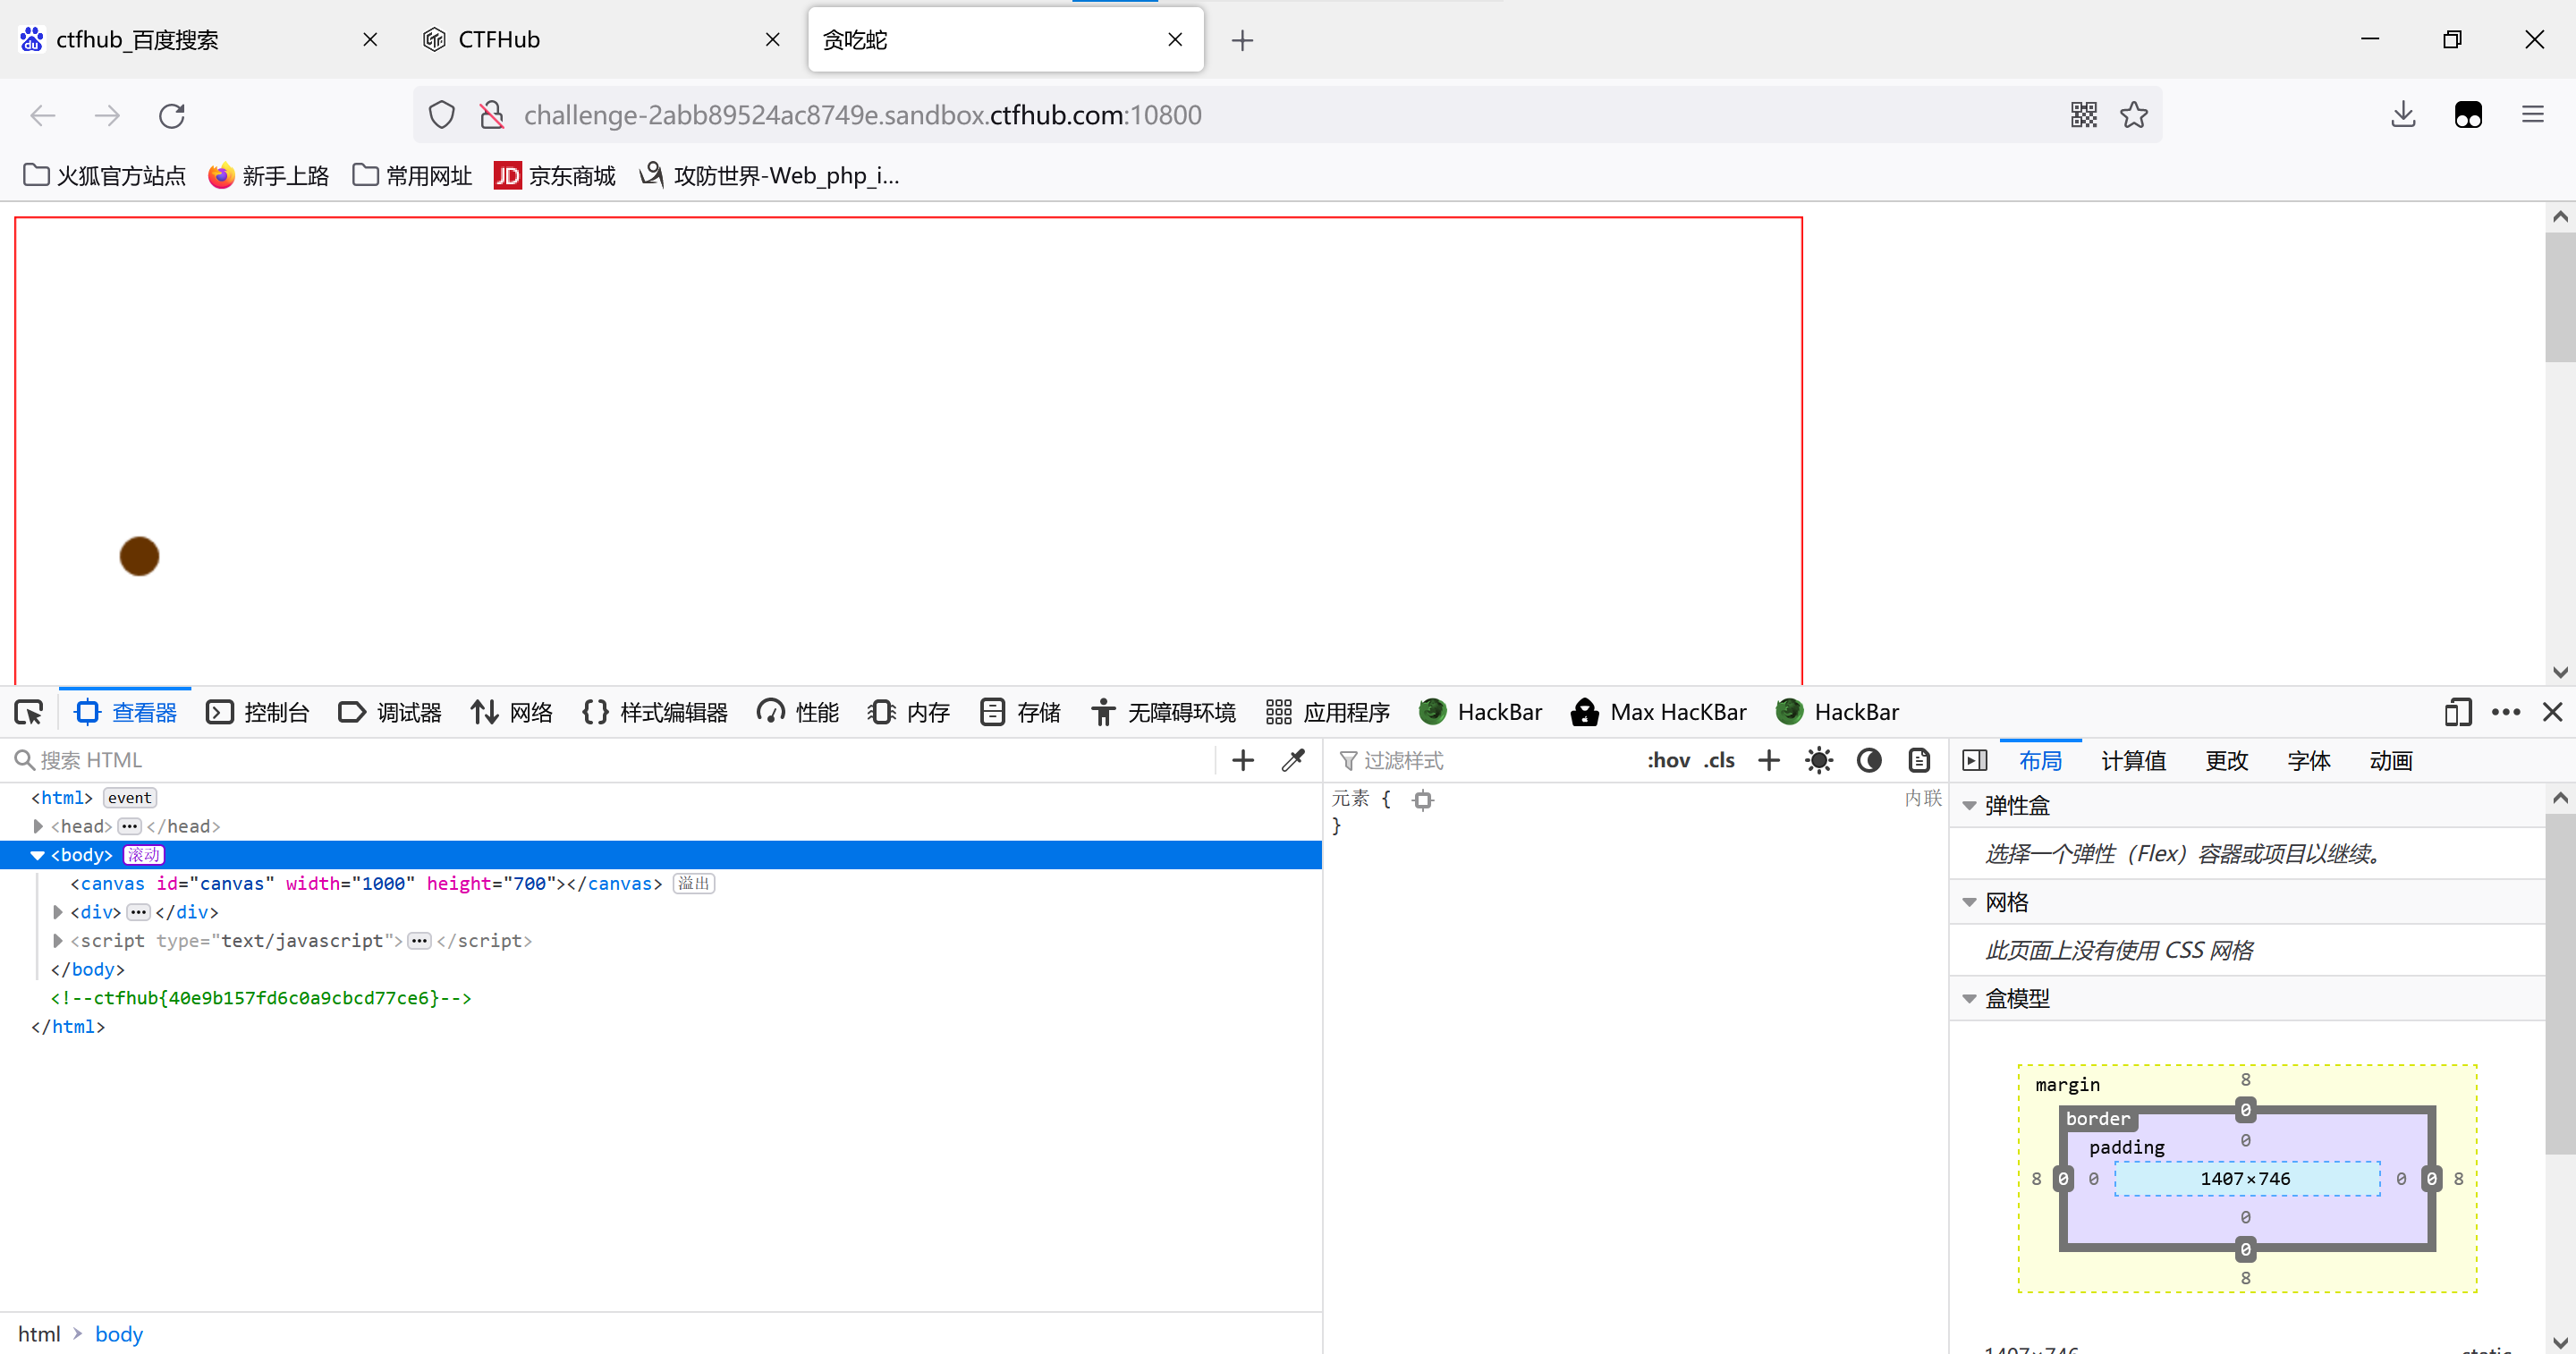The height and width of the screenshot is (1354, 2576).
Task: Reload the current page
Action: [x=172, y=115]
